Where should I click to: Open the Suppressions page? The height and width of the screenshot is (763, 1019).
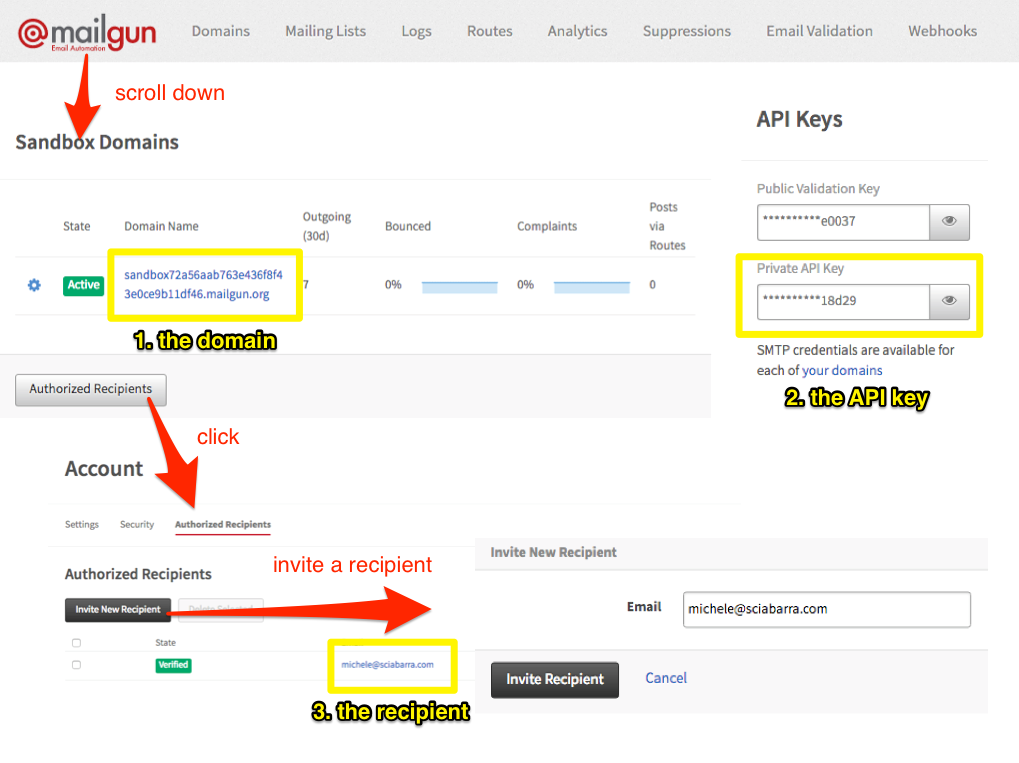[686, 31]
